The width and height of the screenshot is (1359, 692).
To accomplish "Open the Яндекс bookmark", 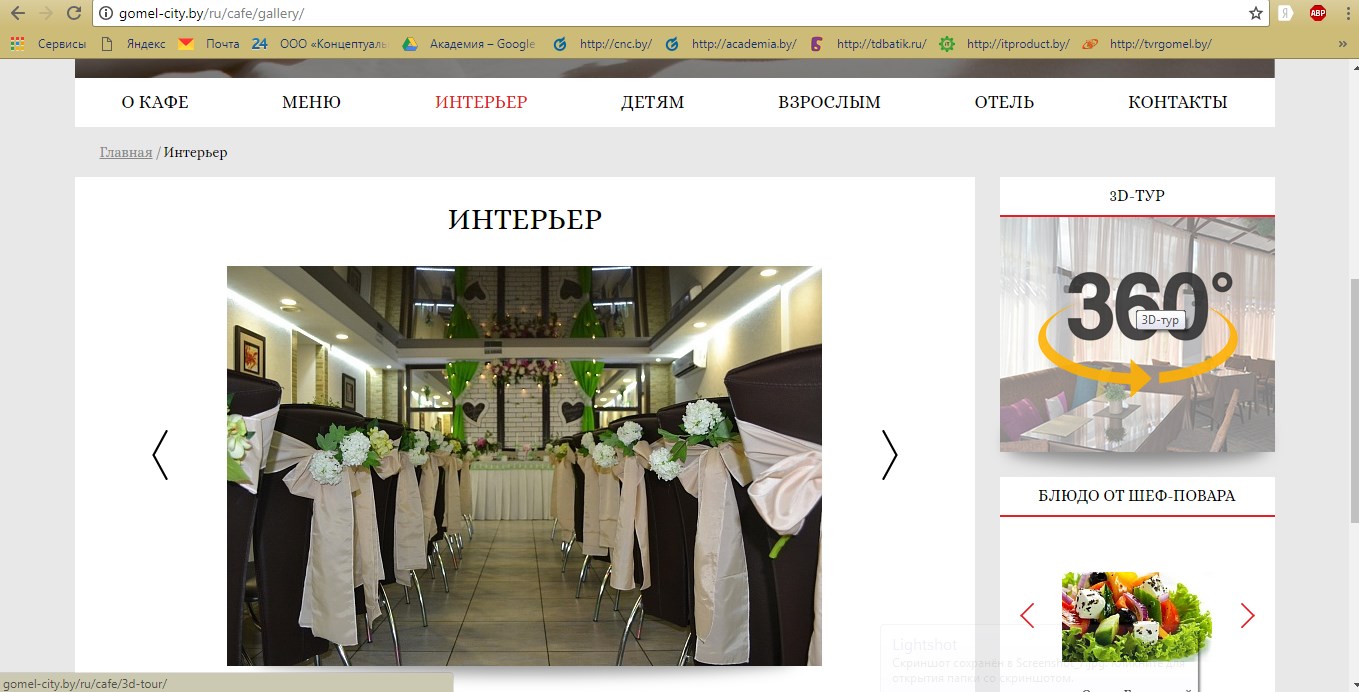I will tap(133, 44).
